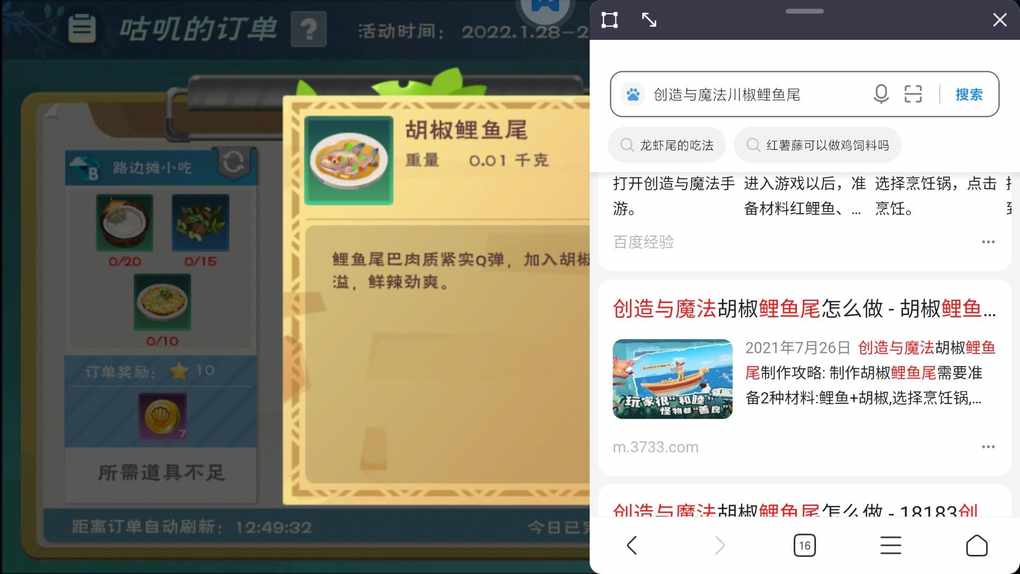Open the QR scan icon in search bar

913,94
